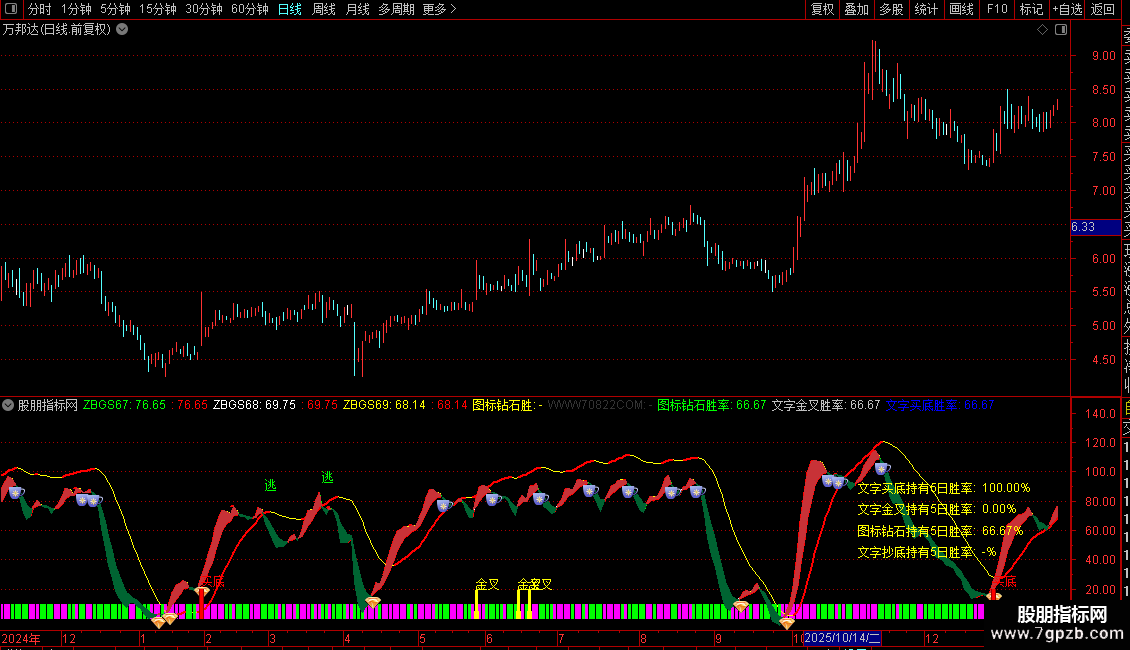Image resolution: width=1130 pixels, height=650 pixels.
Task: Click the 文字买底胜率: 66.67 readout
Action: 940,405
